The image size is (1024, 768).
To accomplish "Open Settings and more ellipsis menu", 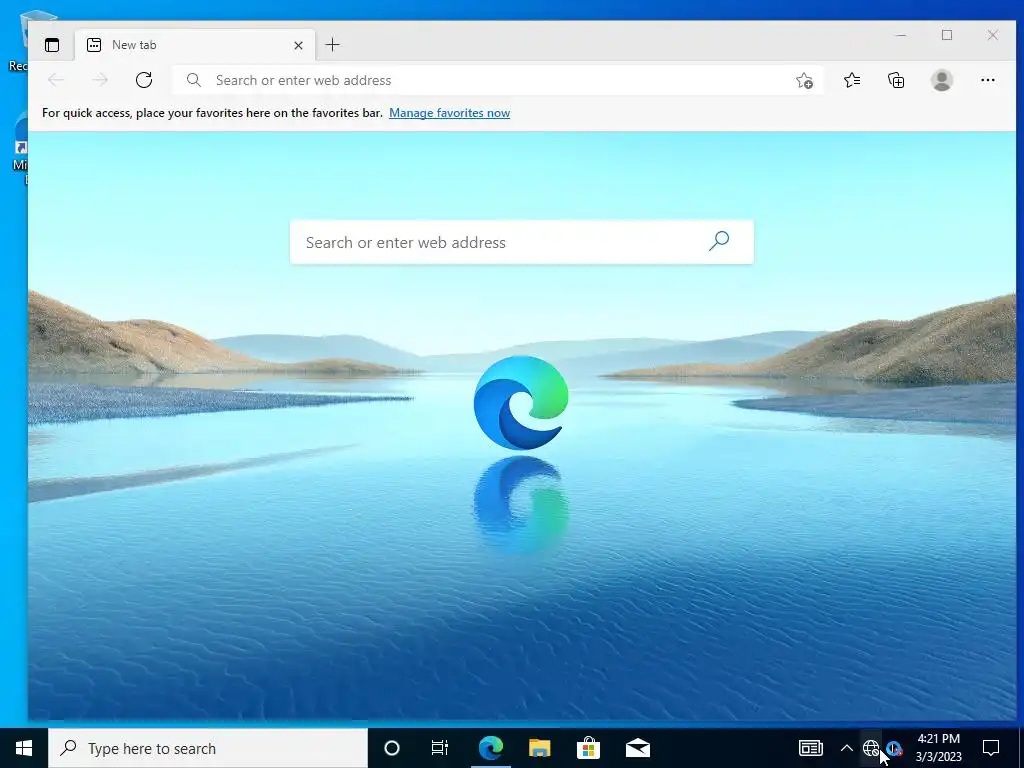I will [x=987, y=80].
